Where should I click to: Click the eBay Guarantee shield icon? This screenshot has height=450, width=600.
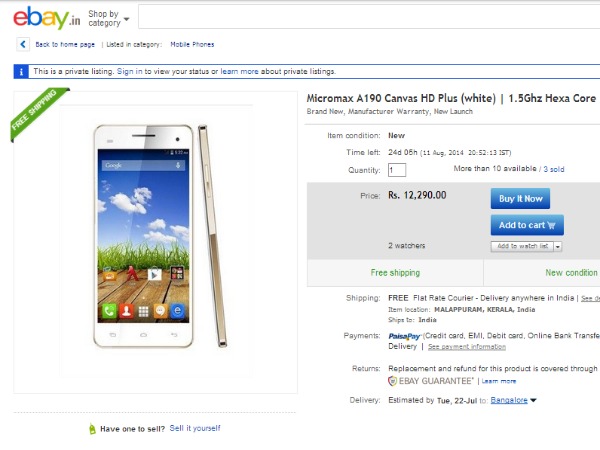click(x=393, y=381)
